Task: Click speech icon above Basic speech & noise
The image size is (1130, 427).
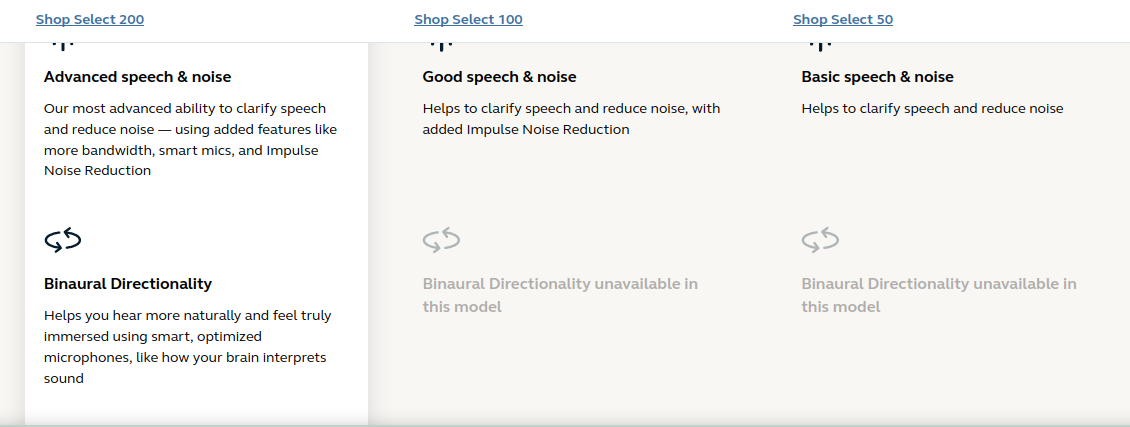Action: (x=820, y=47)
